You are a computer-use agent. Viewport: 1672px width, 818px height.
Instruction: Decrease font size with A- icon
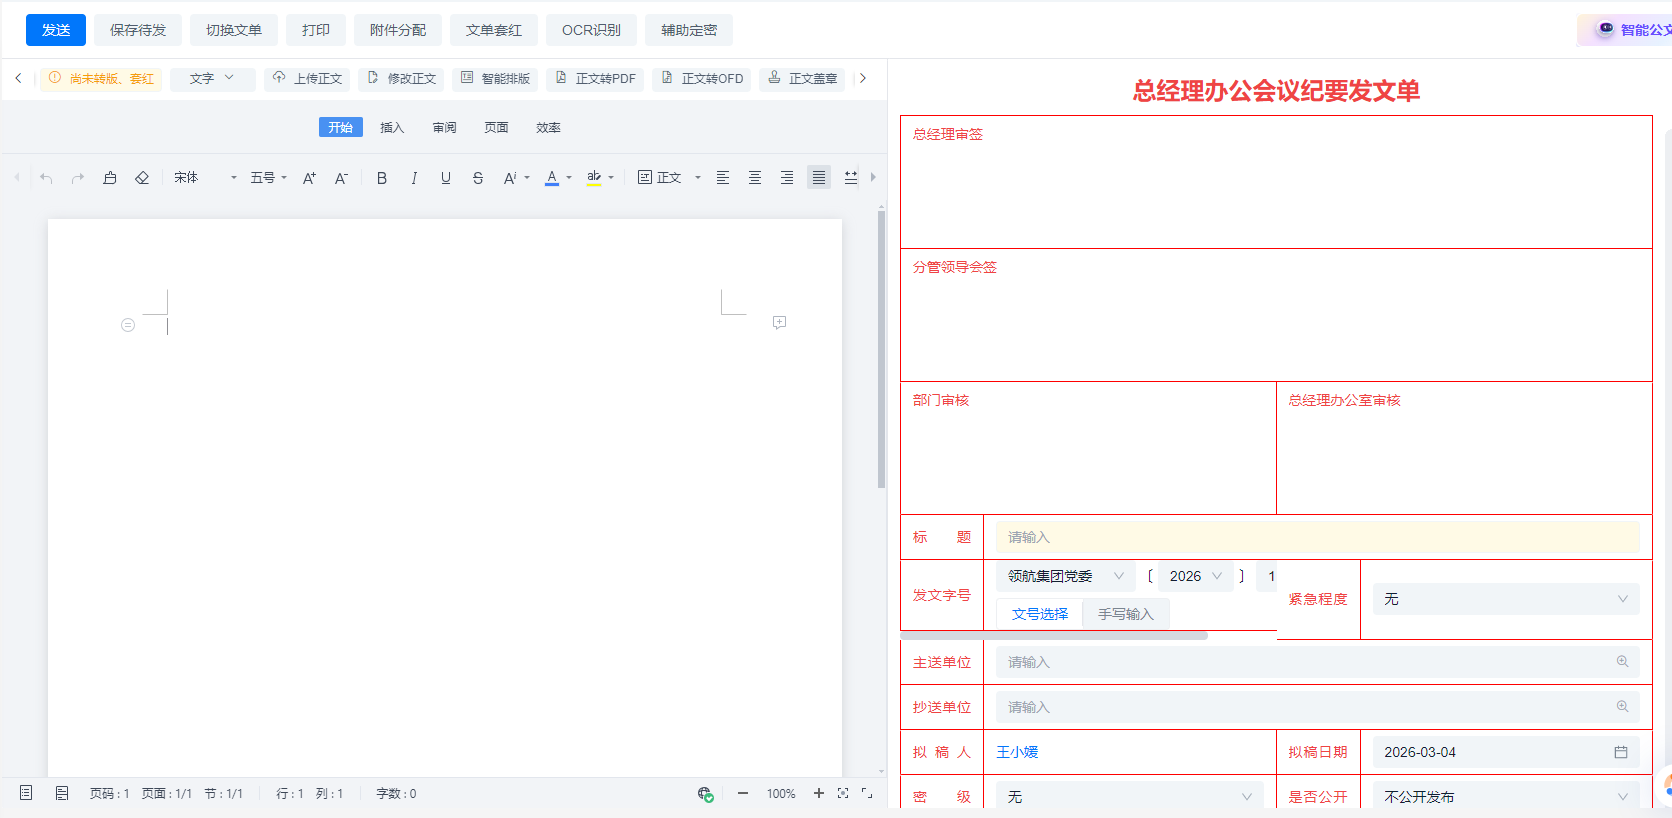click(342, 178)
